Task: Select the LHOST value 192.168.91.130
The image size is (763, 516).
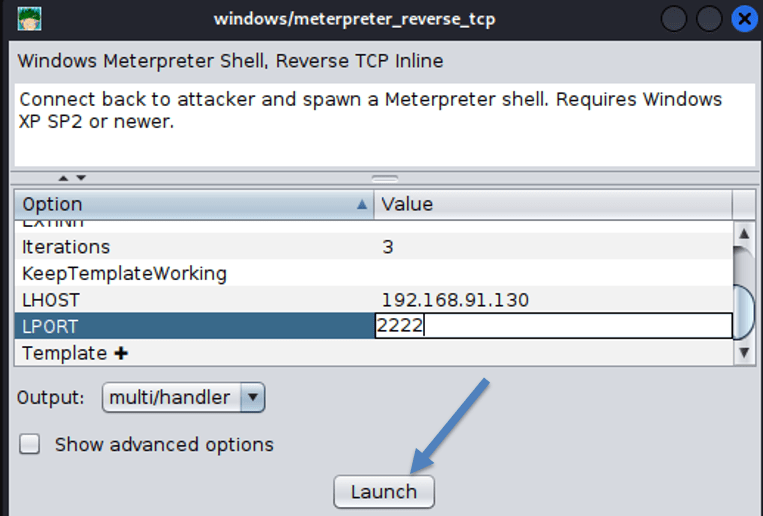Action: pos(455,300)
